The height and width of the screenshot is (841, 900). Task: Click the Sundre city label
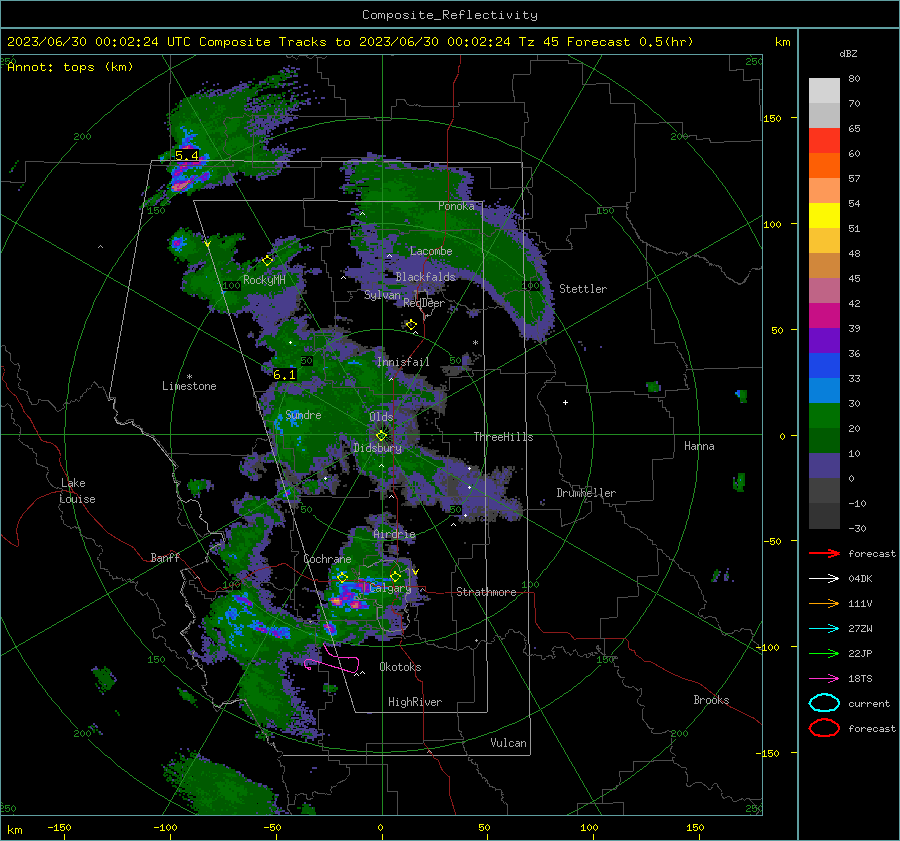click(x=303, y=415)
